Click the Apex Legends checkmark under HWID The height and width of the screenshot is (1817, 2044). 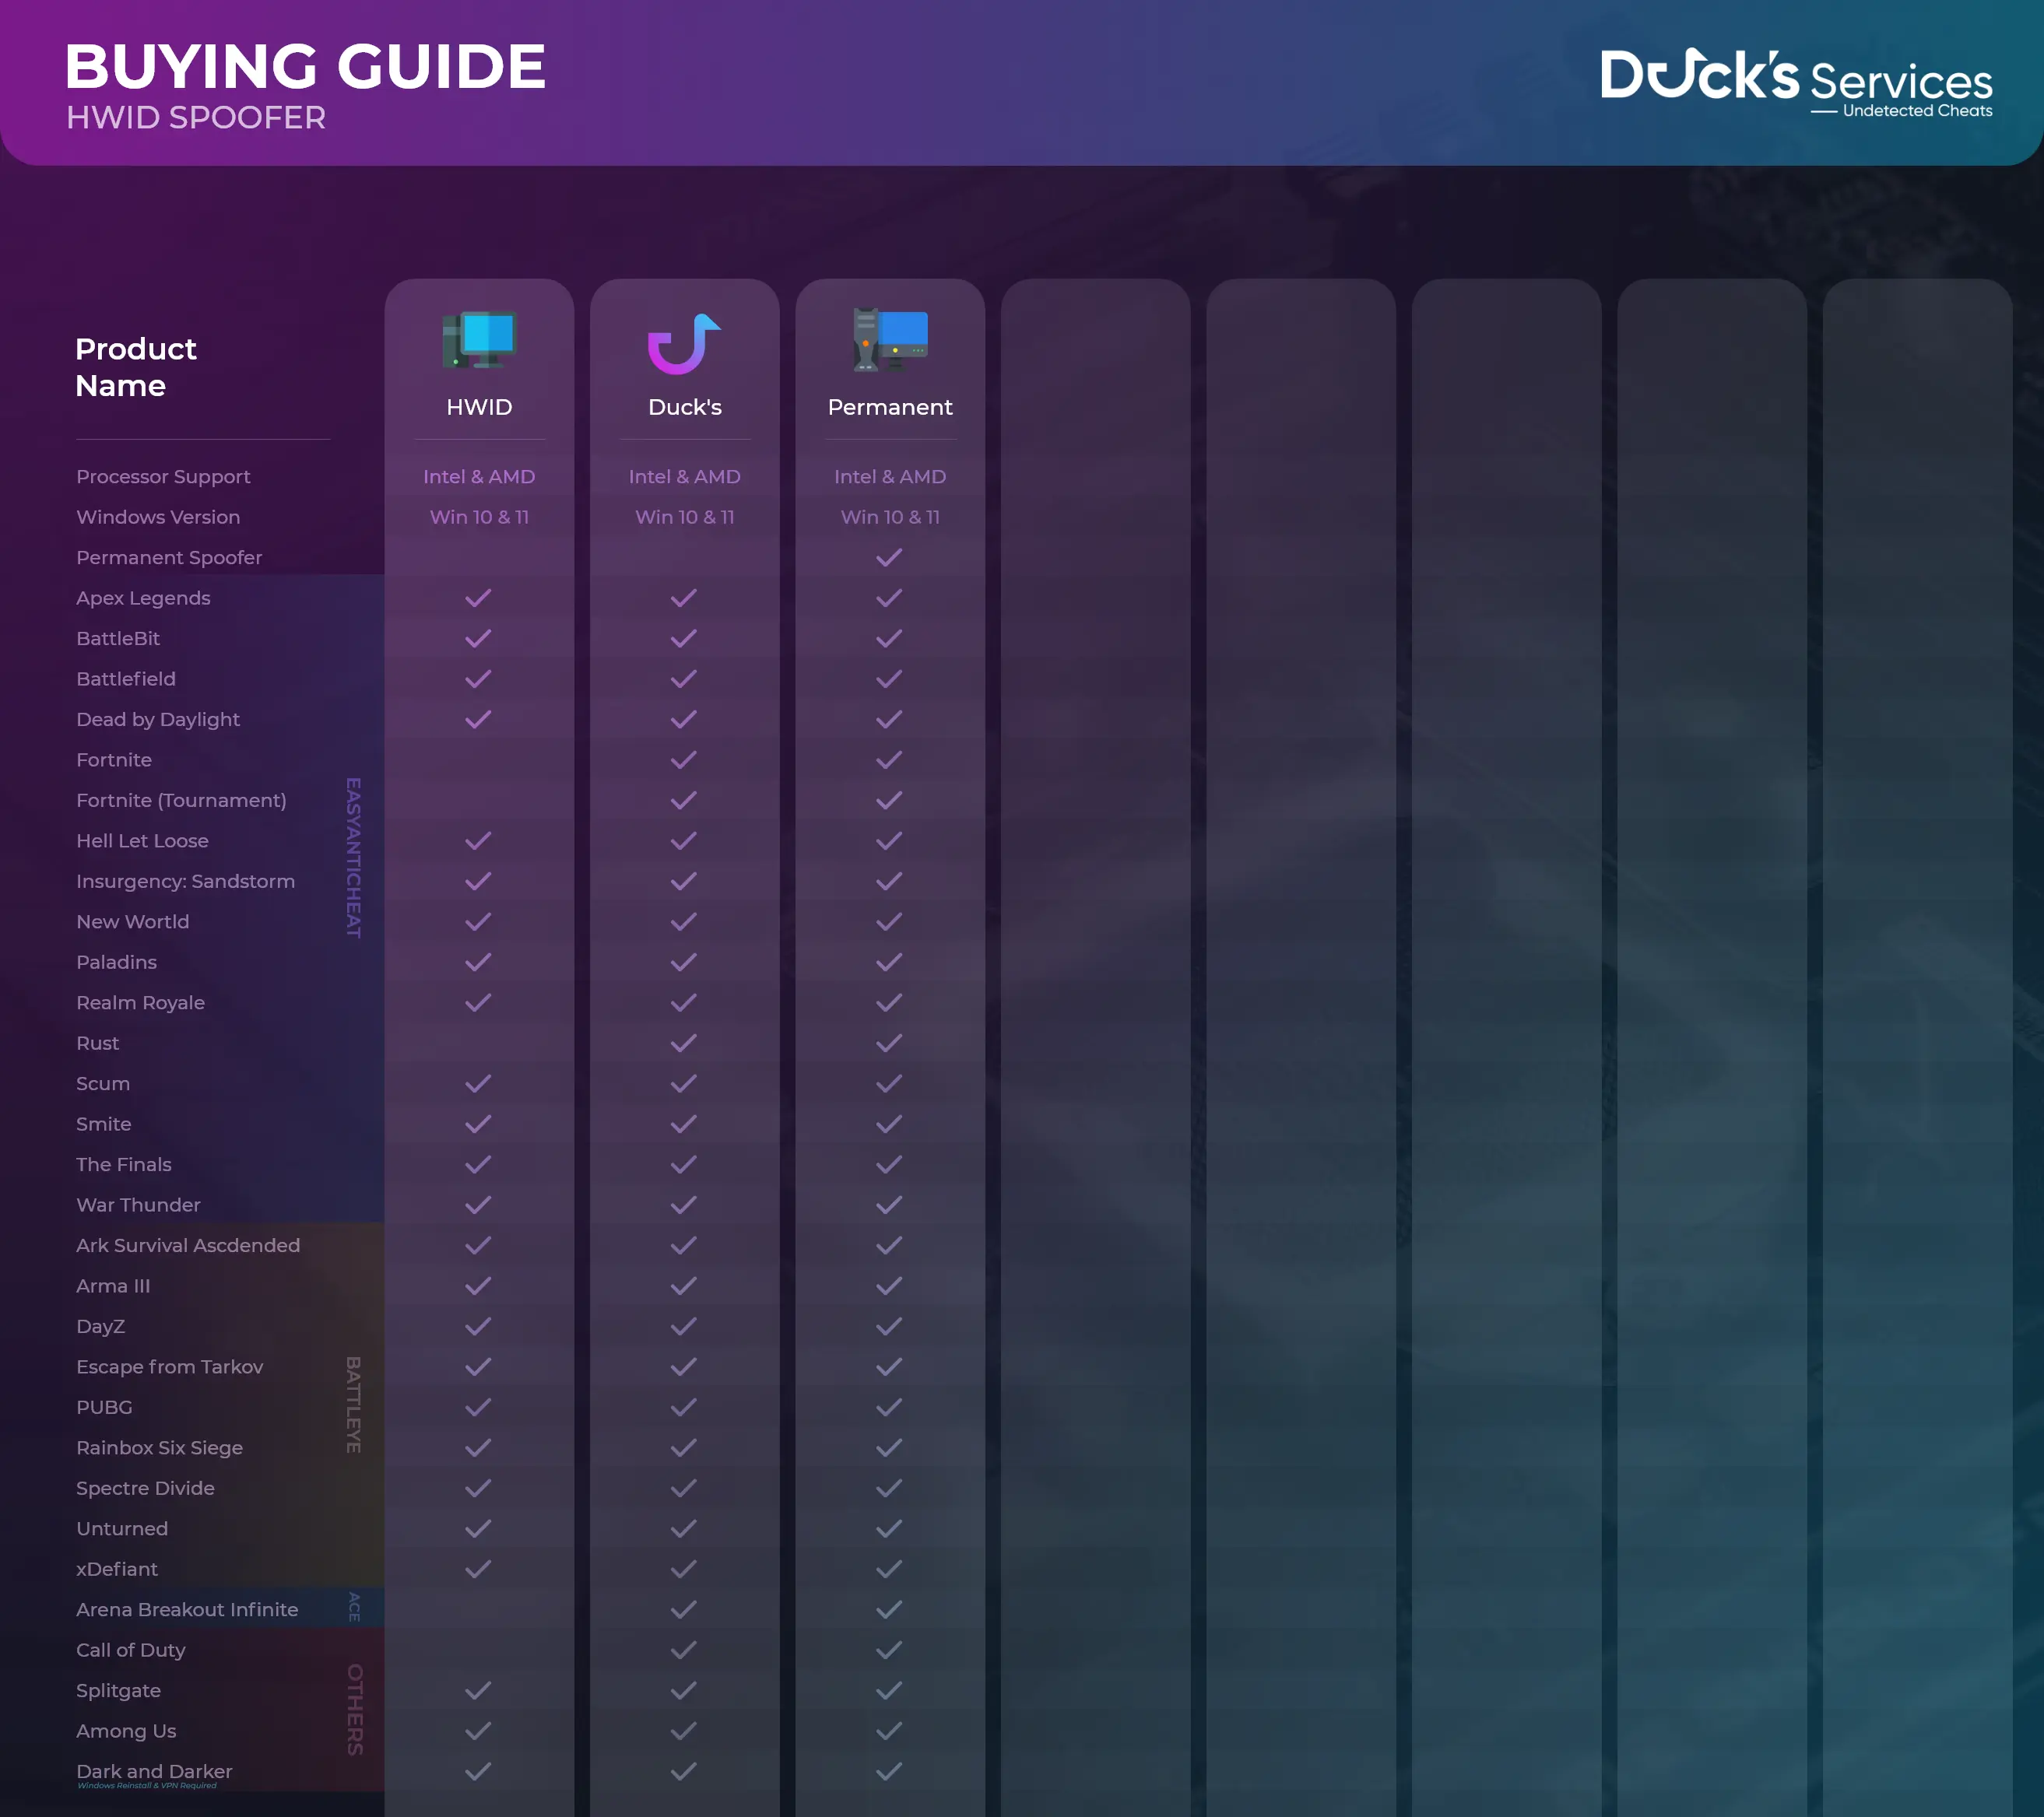[x=478, y=598]
